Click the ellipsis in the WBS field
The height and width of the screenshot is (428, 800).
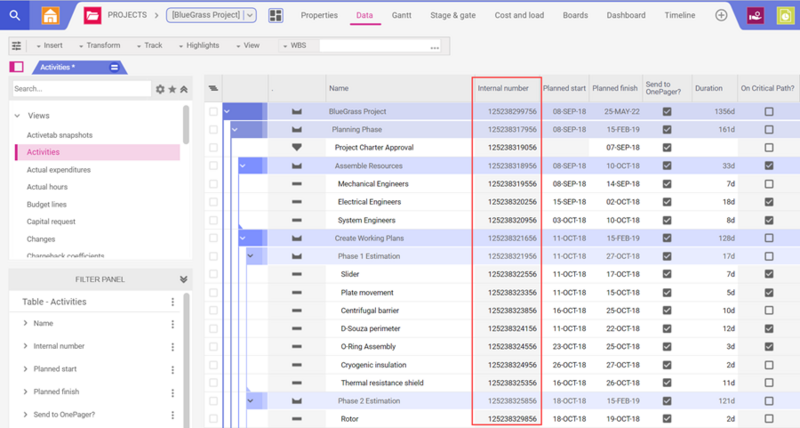[434, 47]
